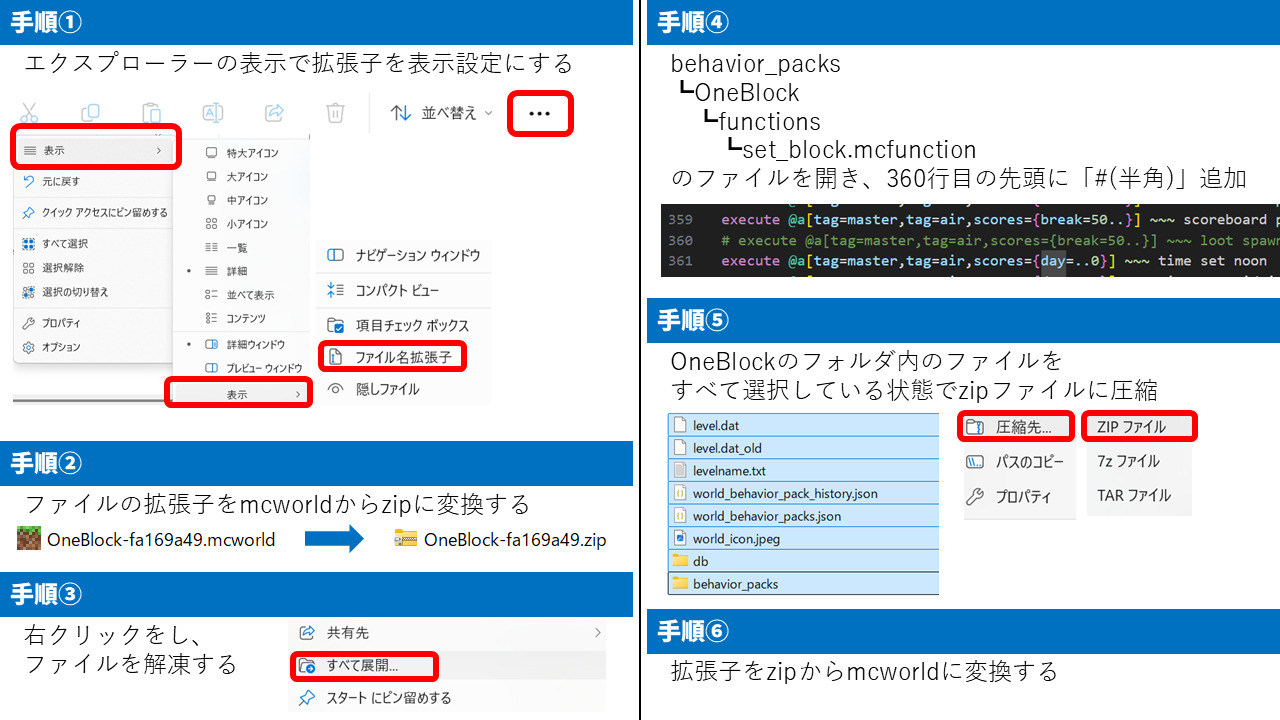1280x720 pixels.
Task: Click the scissors Cut icon in toolbar
Action: tap(29, 113)
